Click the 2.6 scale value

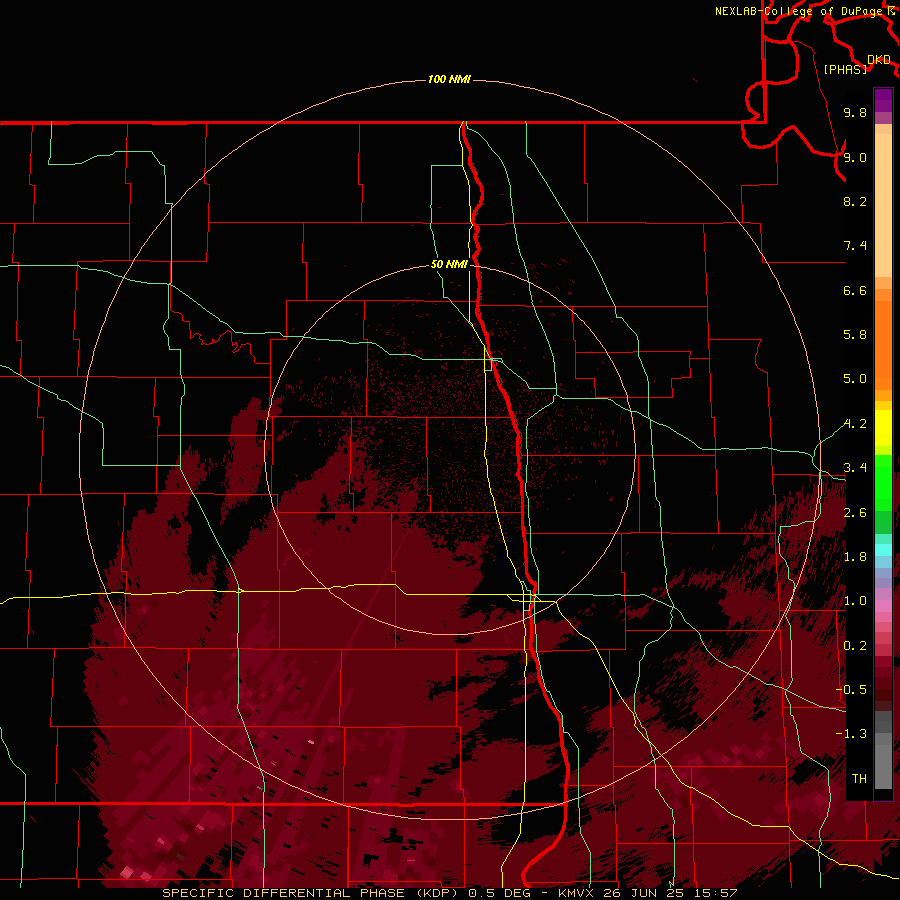[x=855, y=513]
